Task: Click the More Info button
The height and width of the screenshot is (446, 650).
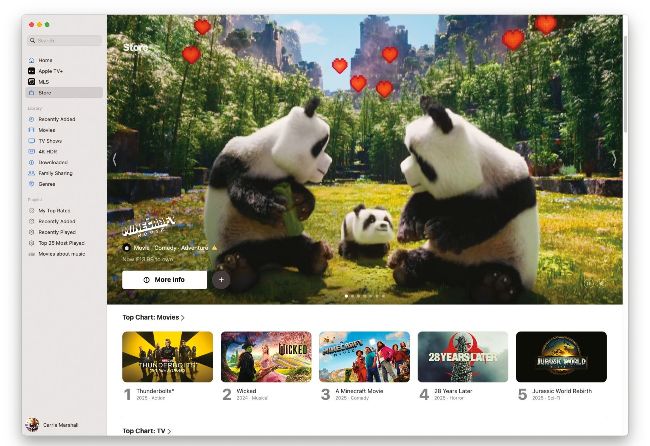Action: pos(164,280)
